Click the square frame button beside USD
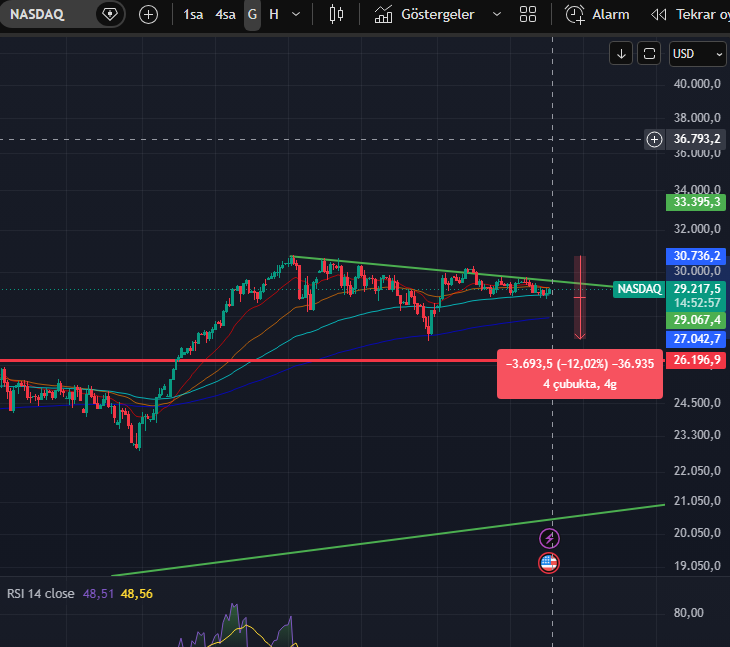730x647 pixels. pos(649,54)
